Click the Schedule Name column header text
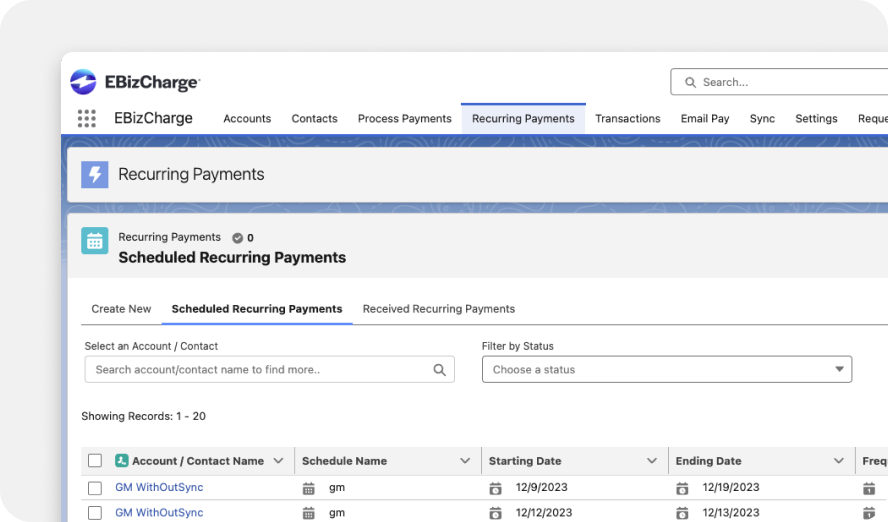The height and width of the screenshot is (522, 888). (344, 461)
